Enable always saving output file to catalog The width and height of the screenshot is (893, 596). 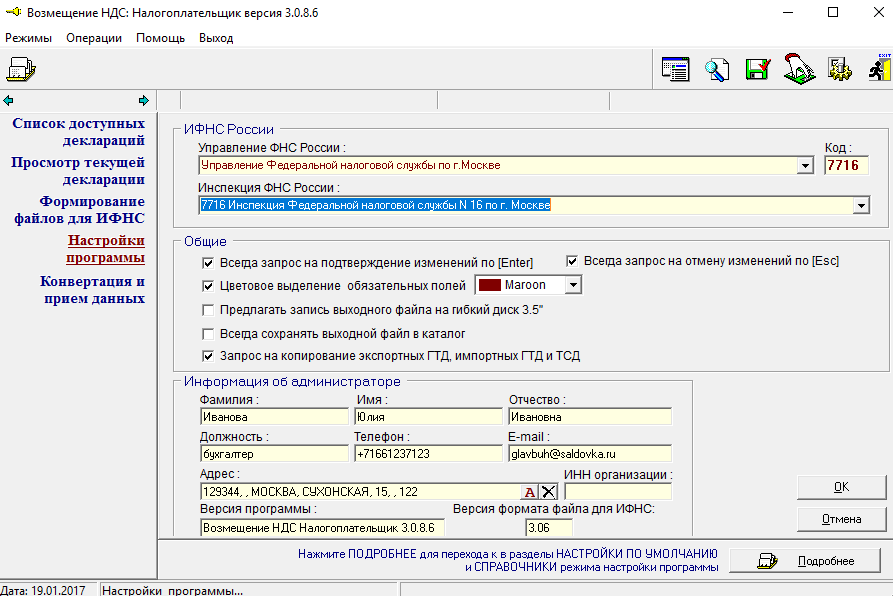(x=208, y=333)
